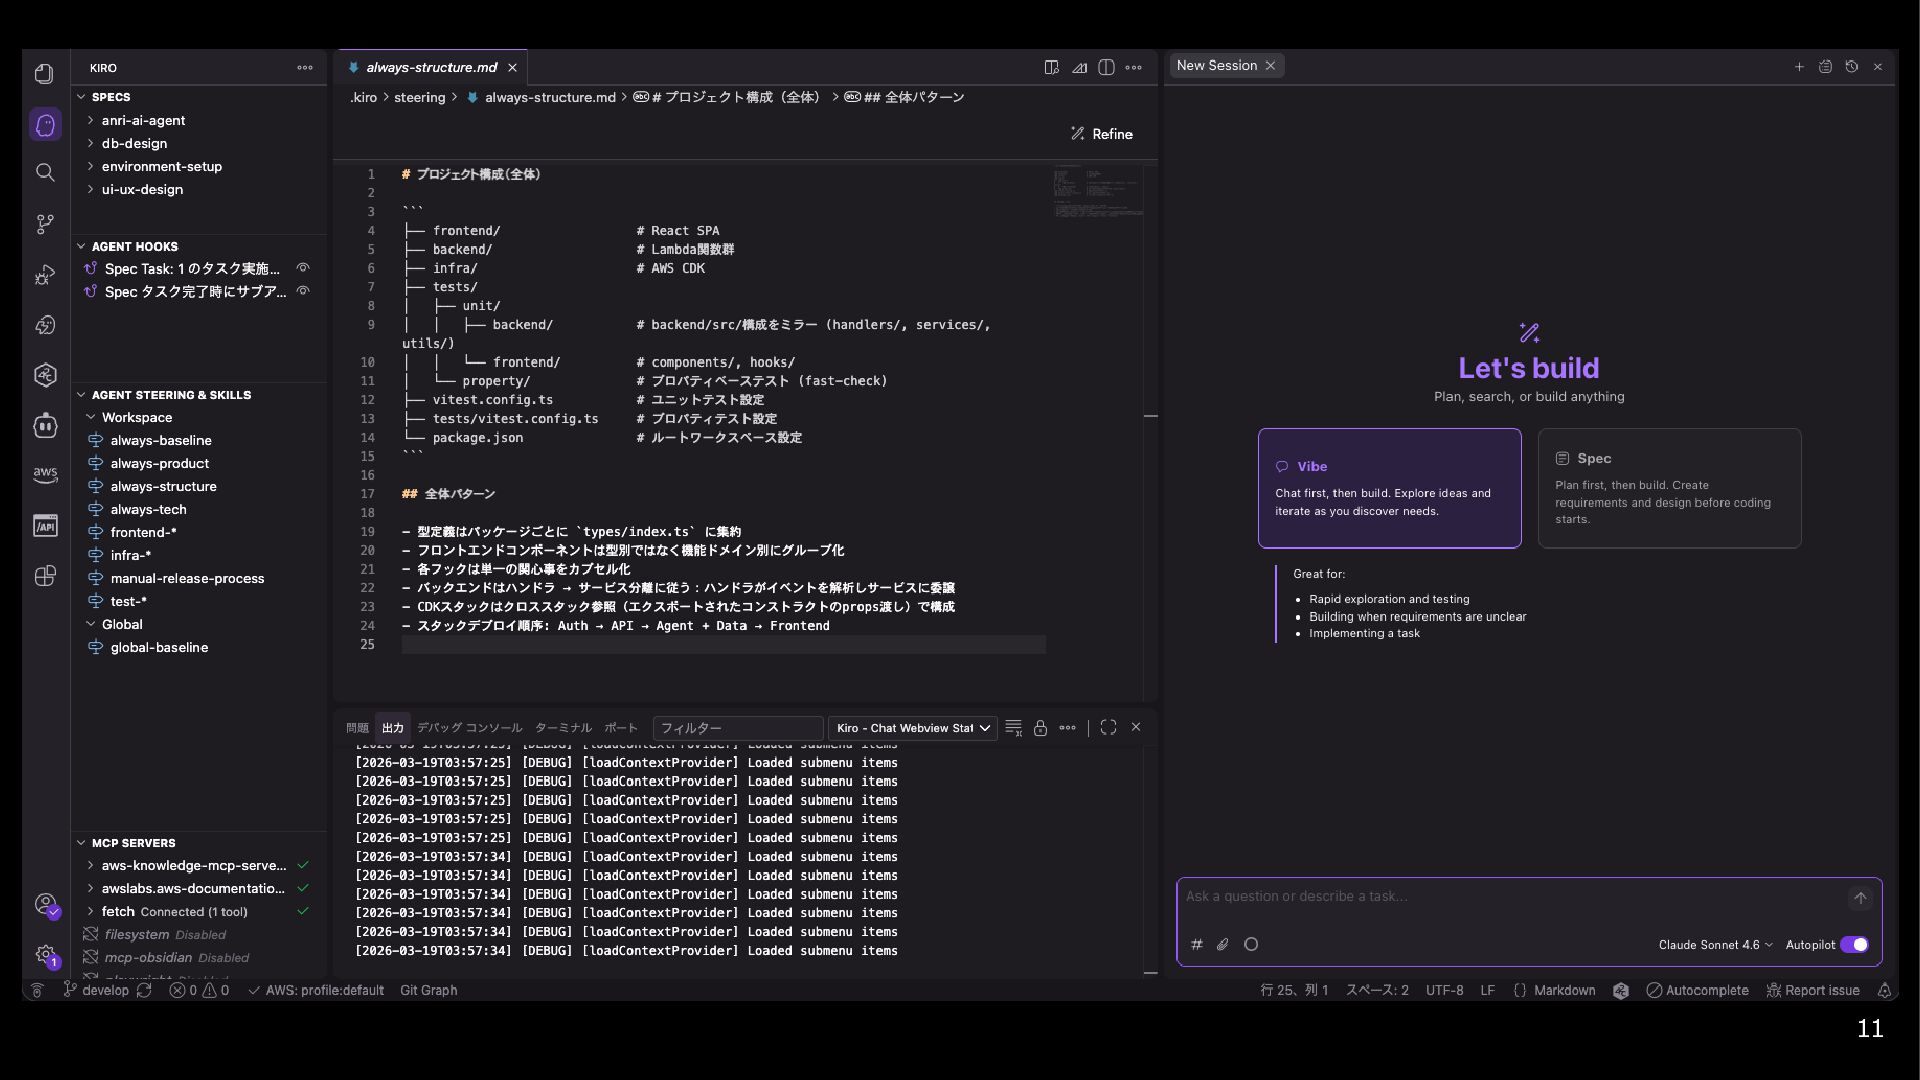Viewport: 1920px width, 1080px height.
Task: Focus the フィルター filter input
Action: [x=737, y=728]
